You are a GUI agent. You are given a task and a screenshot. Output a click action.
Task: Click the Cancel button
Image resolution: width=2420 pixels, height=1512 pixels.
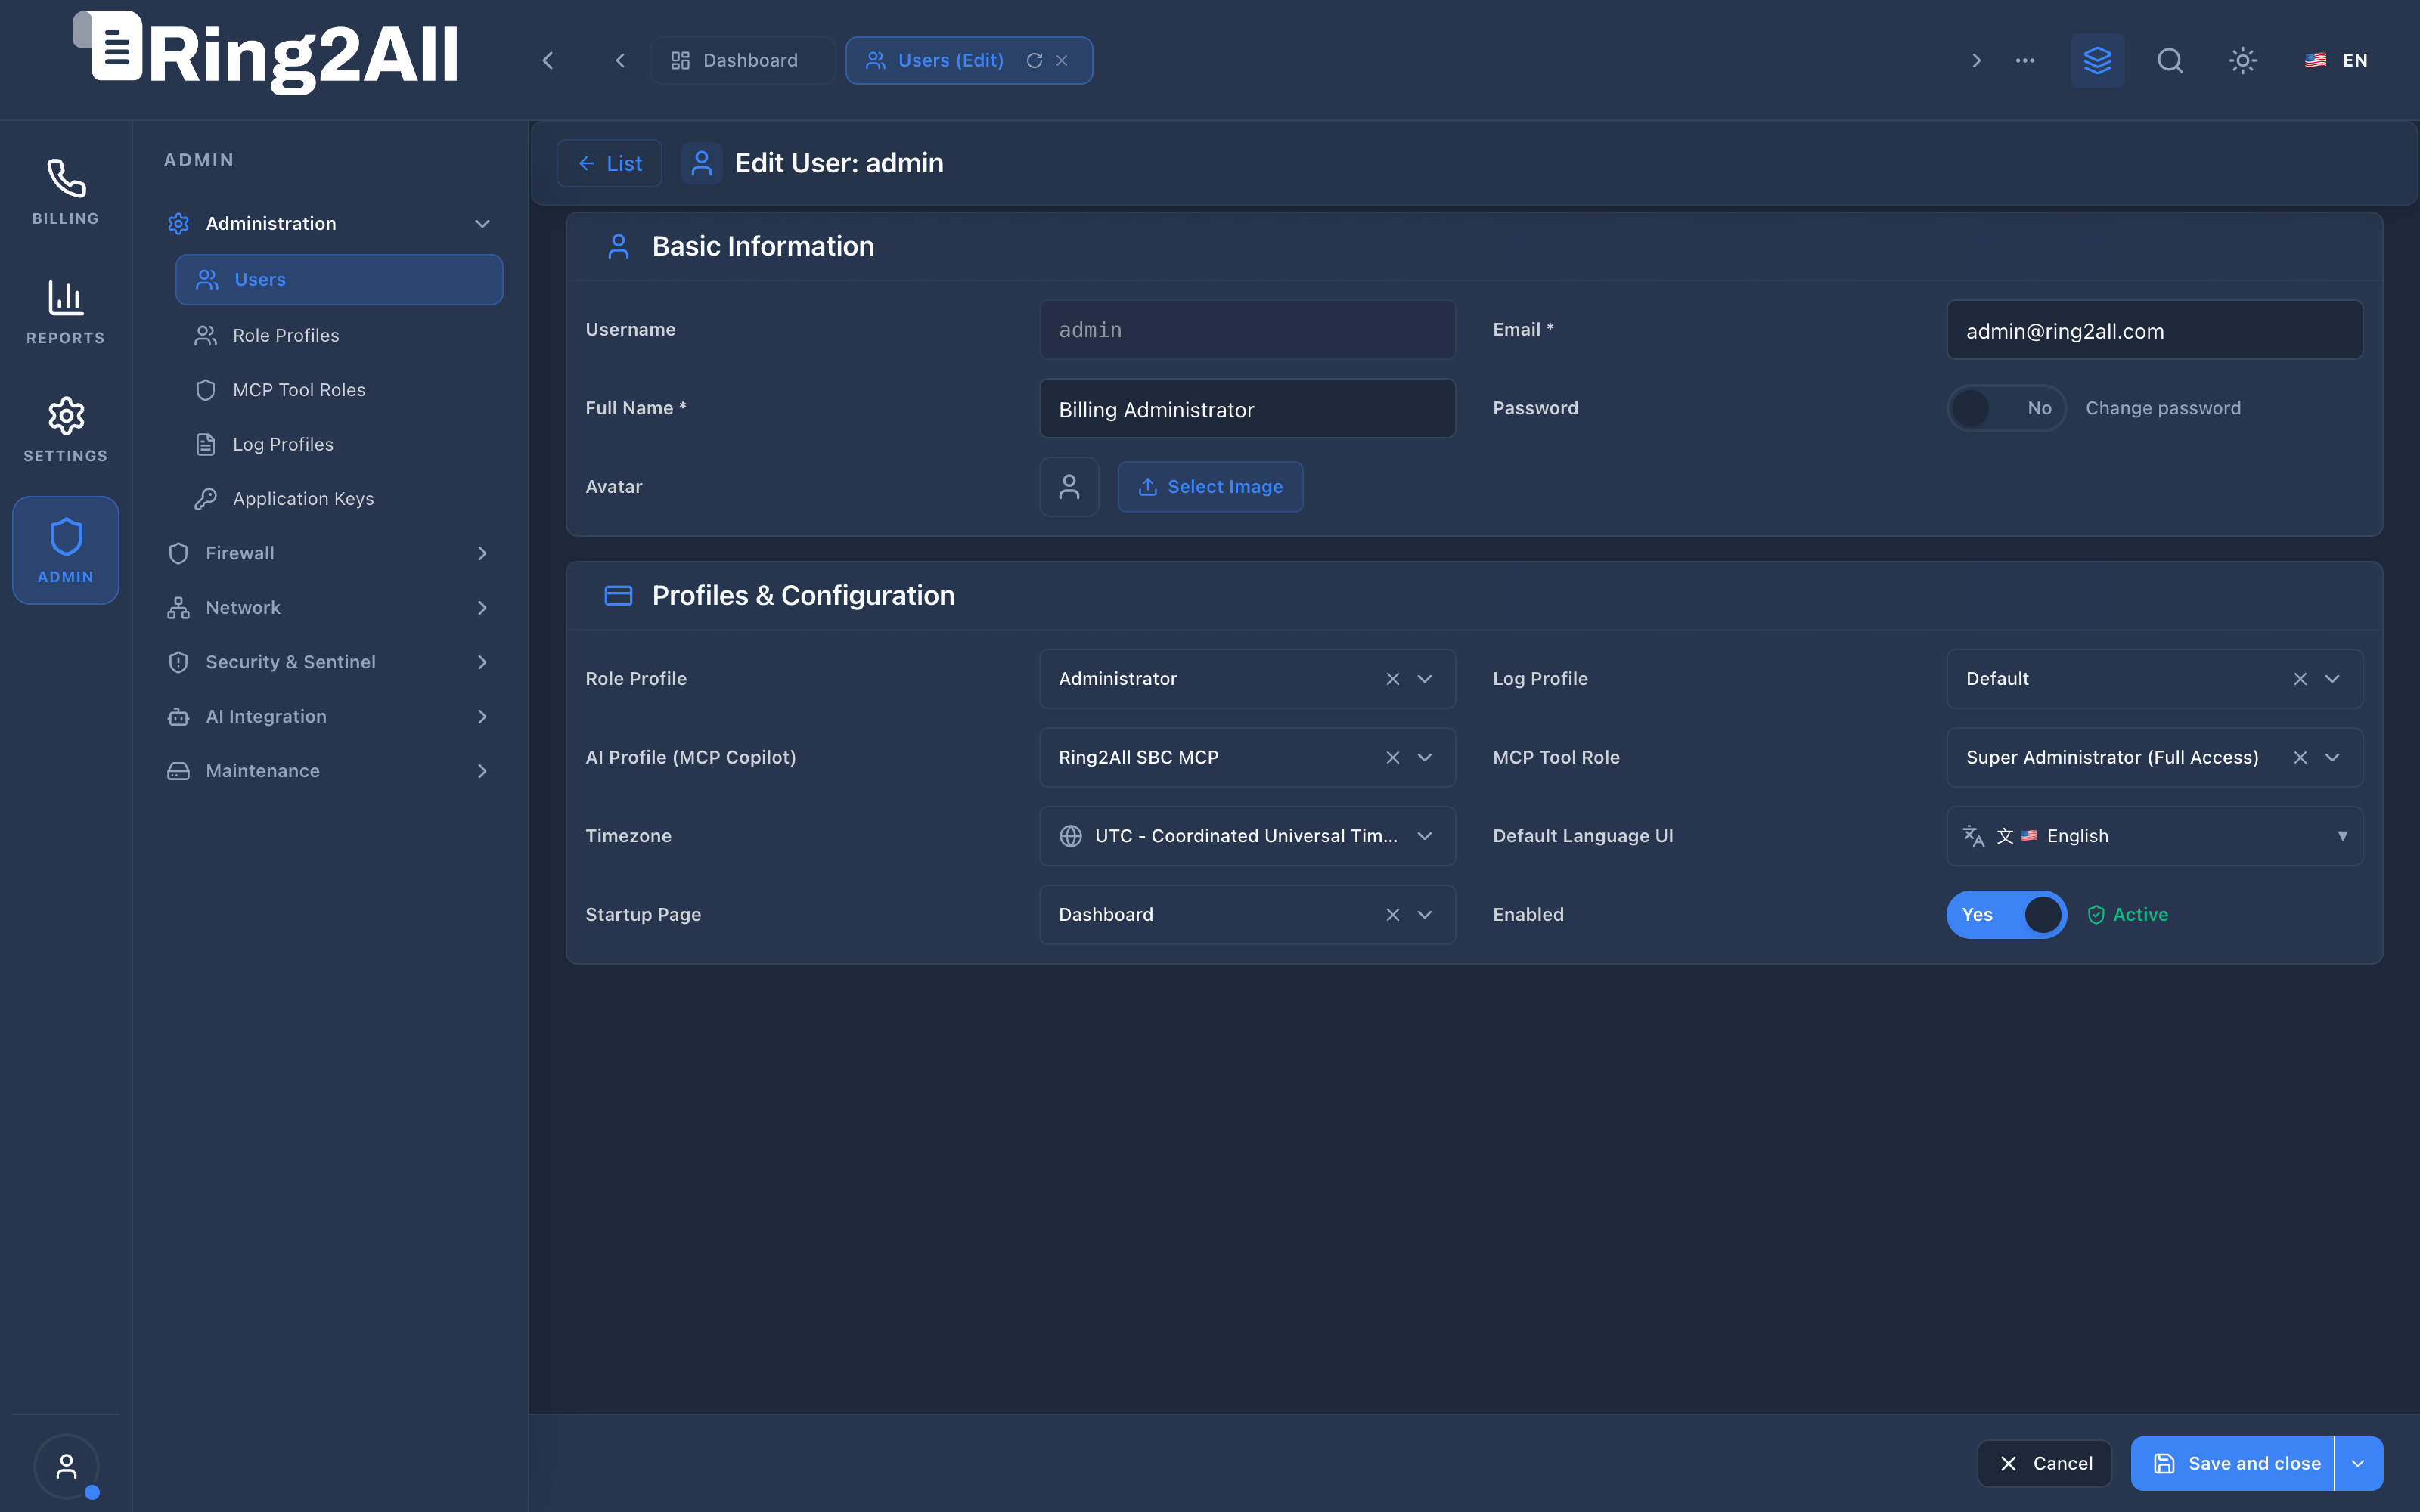coord(2044,1464)
